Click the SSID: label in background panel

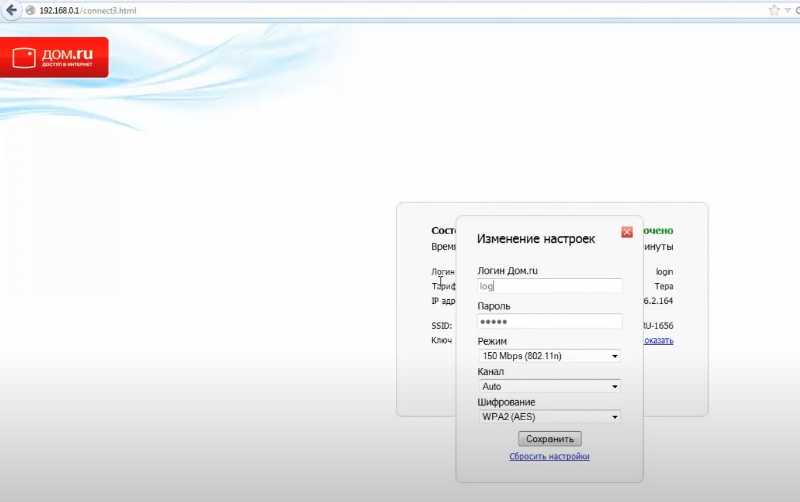click(442, 325)
